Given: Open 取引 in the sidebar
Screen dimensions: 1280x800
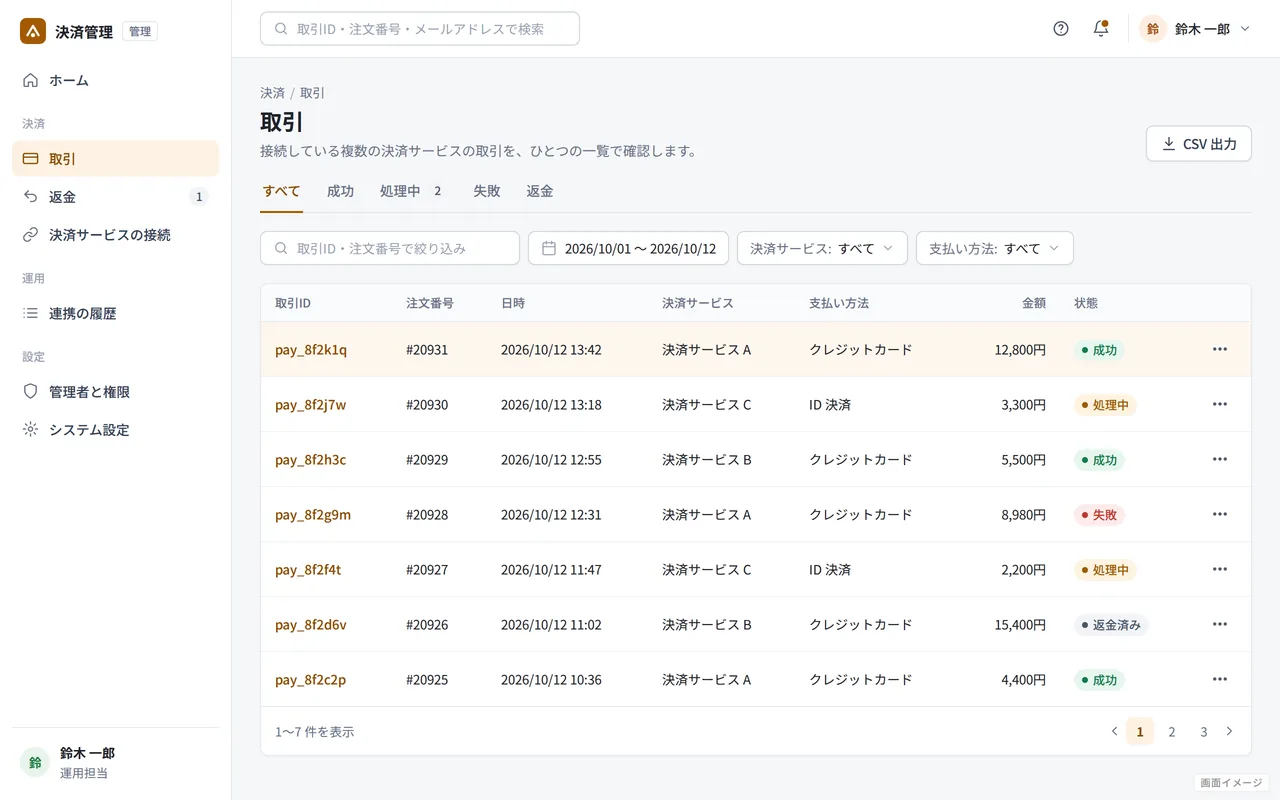Looking at the screenshot, I should 115,159.
